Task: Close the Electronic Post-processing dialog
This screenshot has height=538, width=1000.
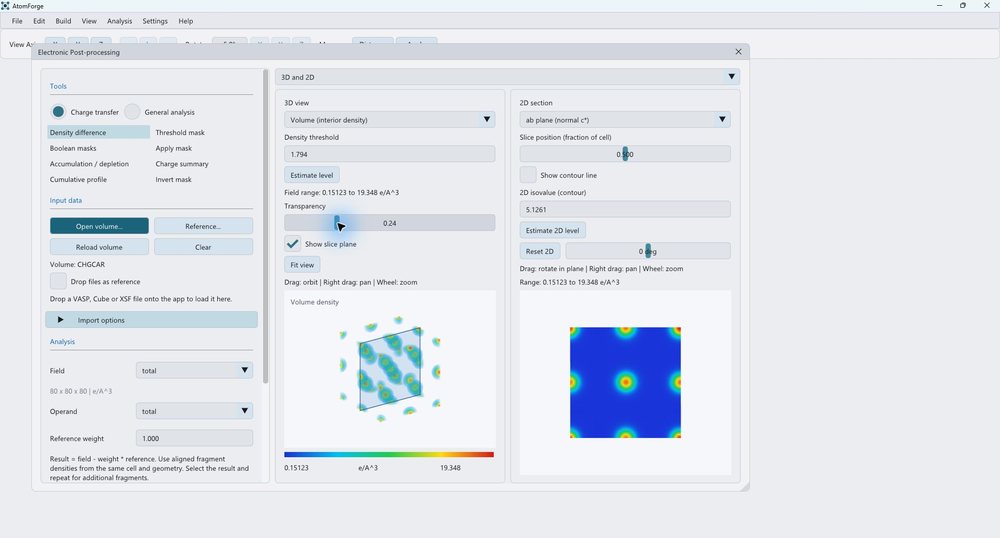Action: pos(738,52)
